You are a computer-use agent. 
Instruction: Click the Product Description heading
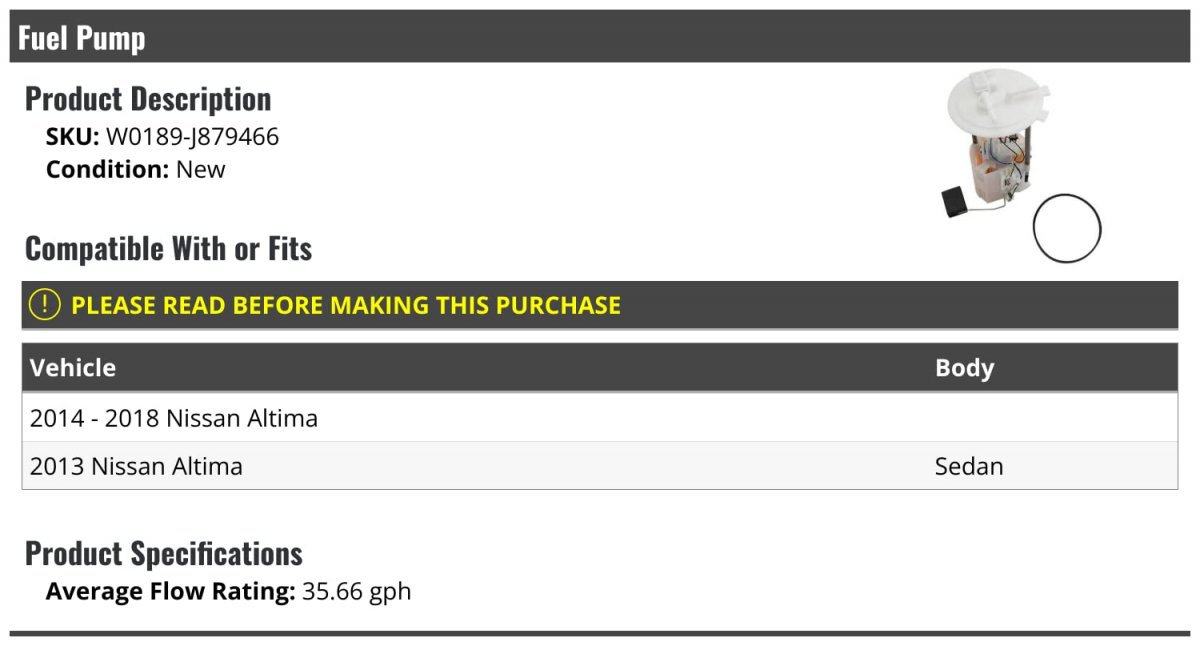point(148,99)
